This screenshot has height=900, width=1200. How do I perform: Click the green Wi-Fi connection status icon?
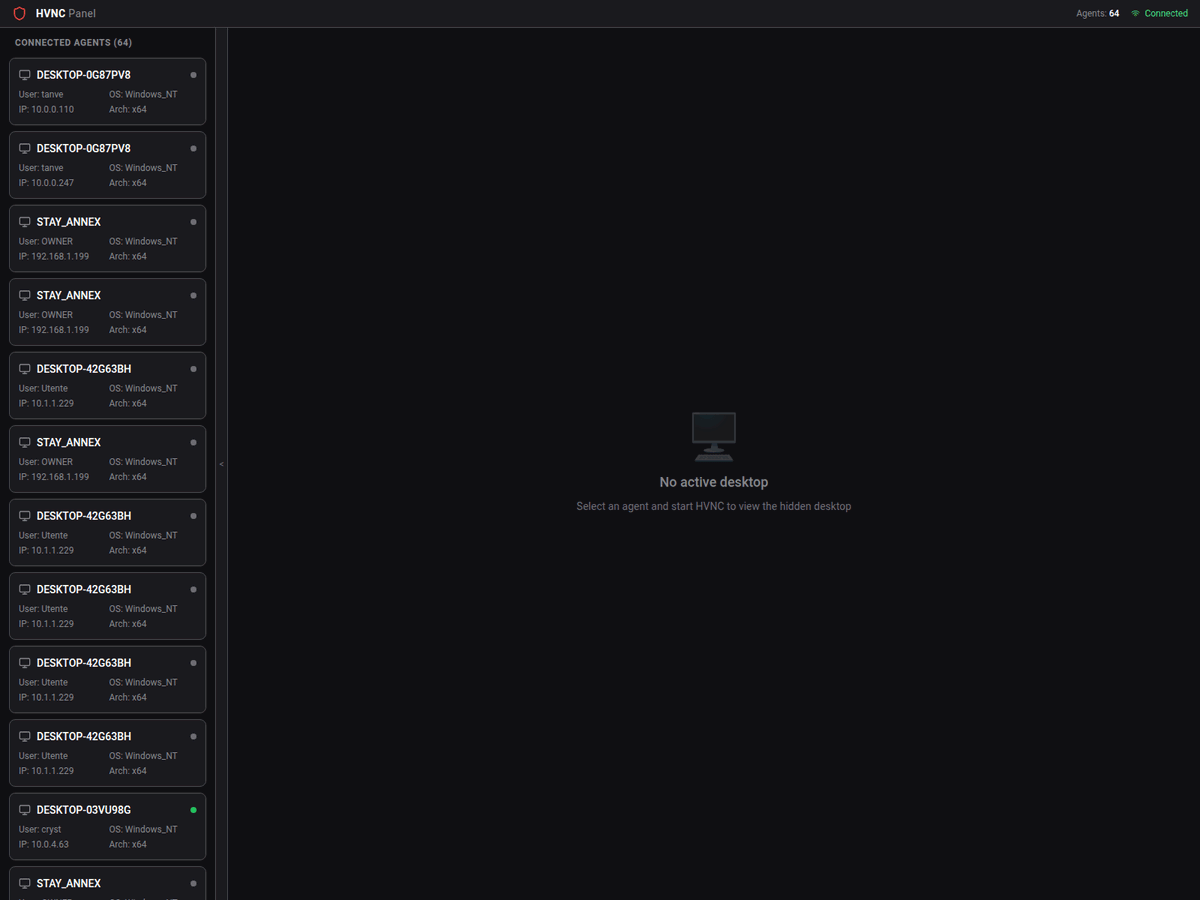1135,14
